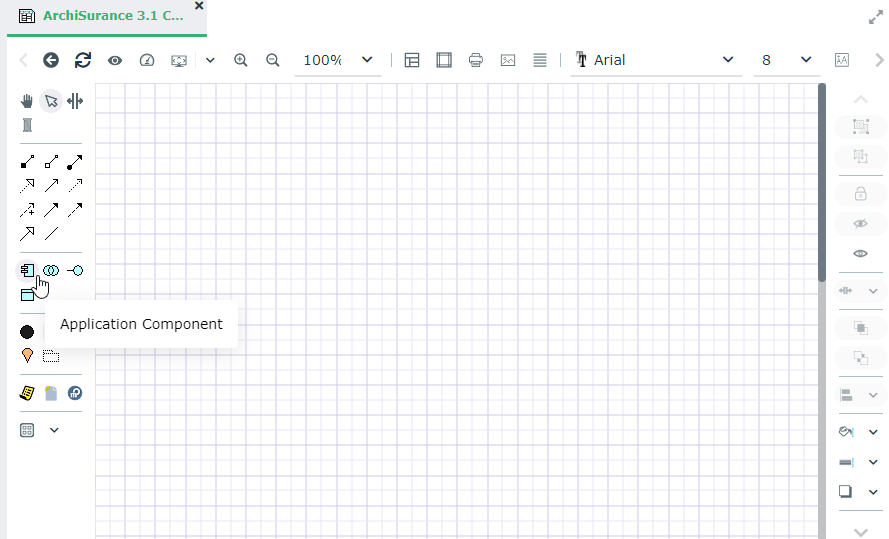889x539 pixels.
Task: Toggle visibility eye in right panel
Action: click(x=860, y=254)
